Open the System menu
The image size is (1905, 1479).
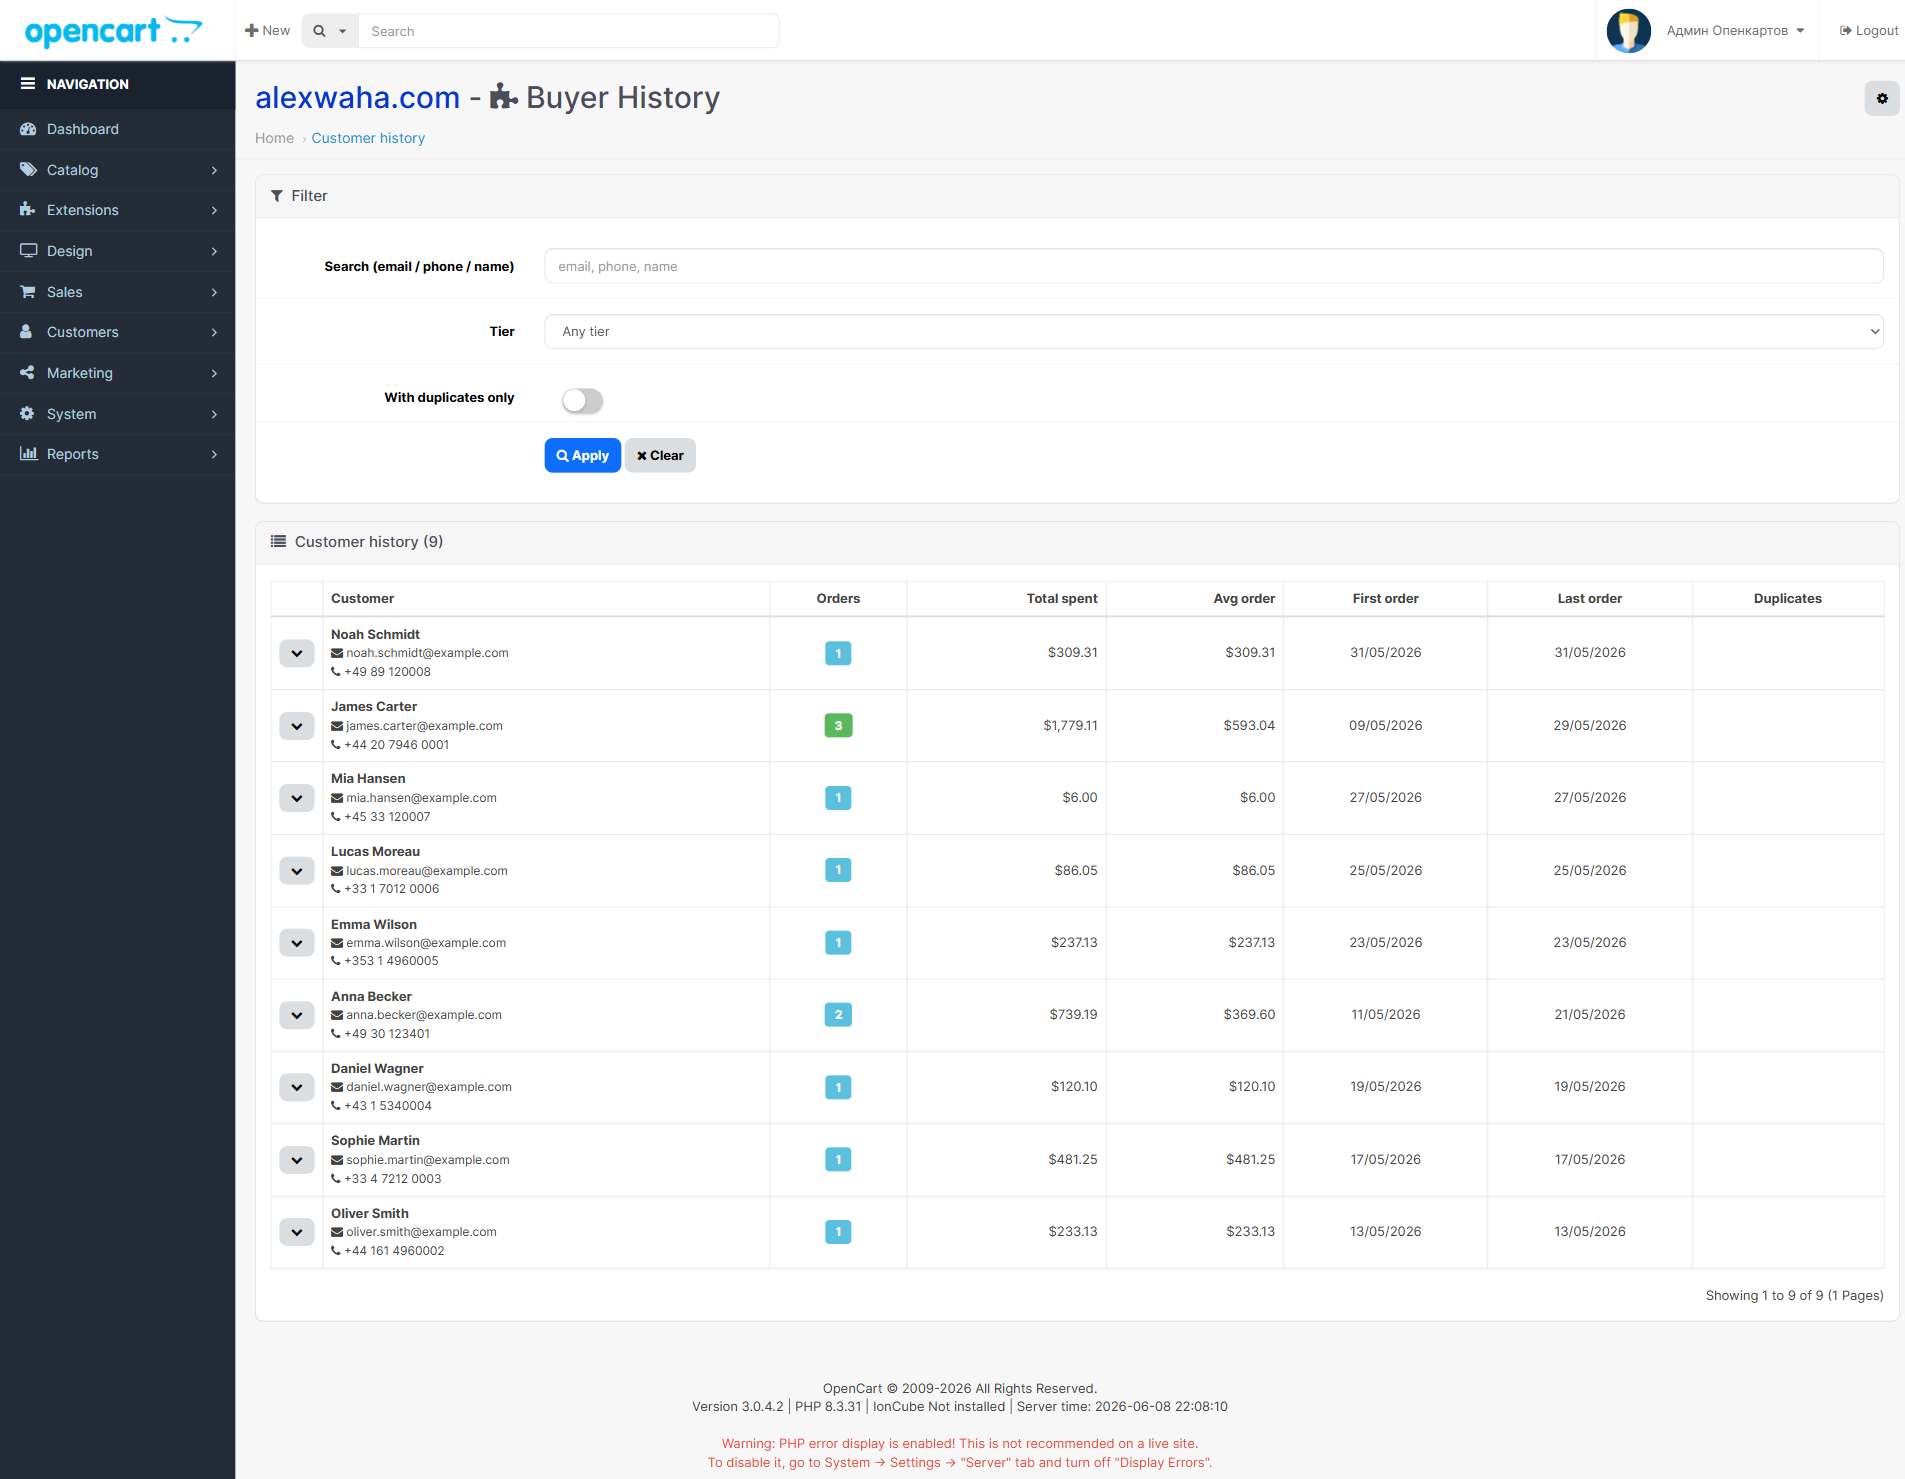tap(118, 414)
